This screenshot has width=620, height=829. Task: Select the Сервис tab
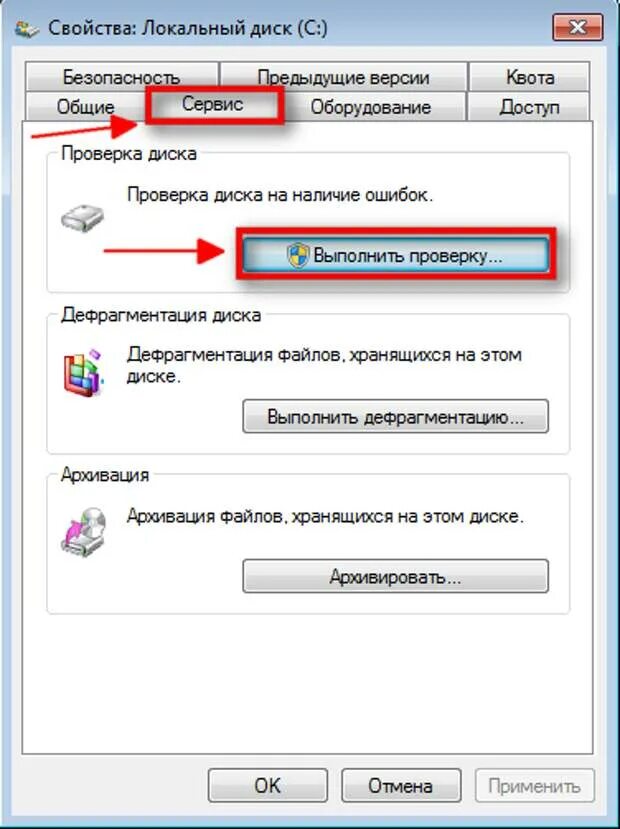(x=213, y=104)
